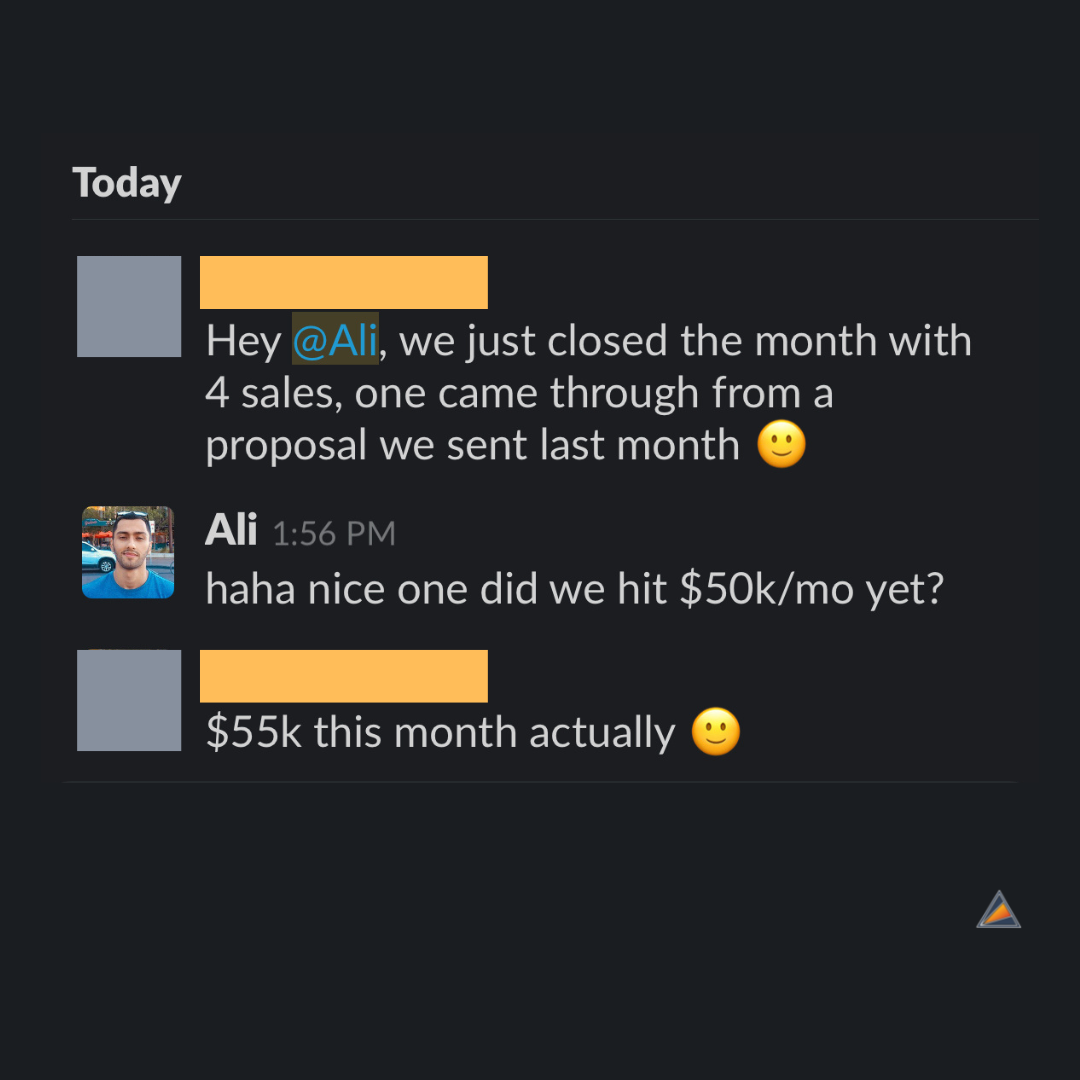Viewport: 1080px width, 1080px height.
Task: Click the smiley emoji after 'last month'
Action: click(781, 445)
